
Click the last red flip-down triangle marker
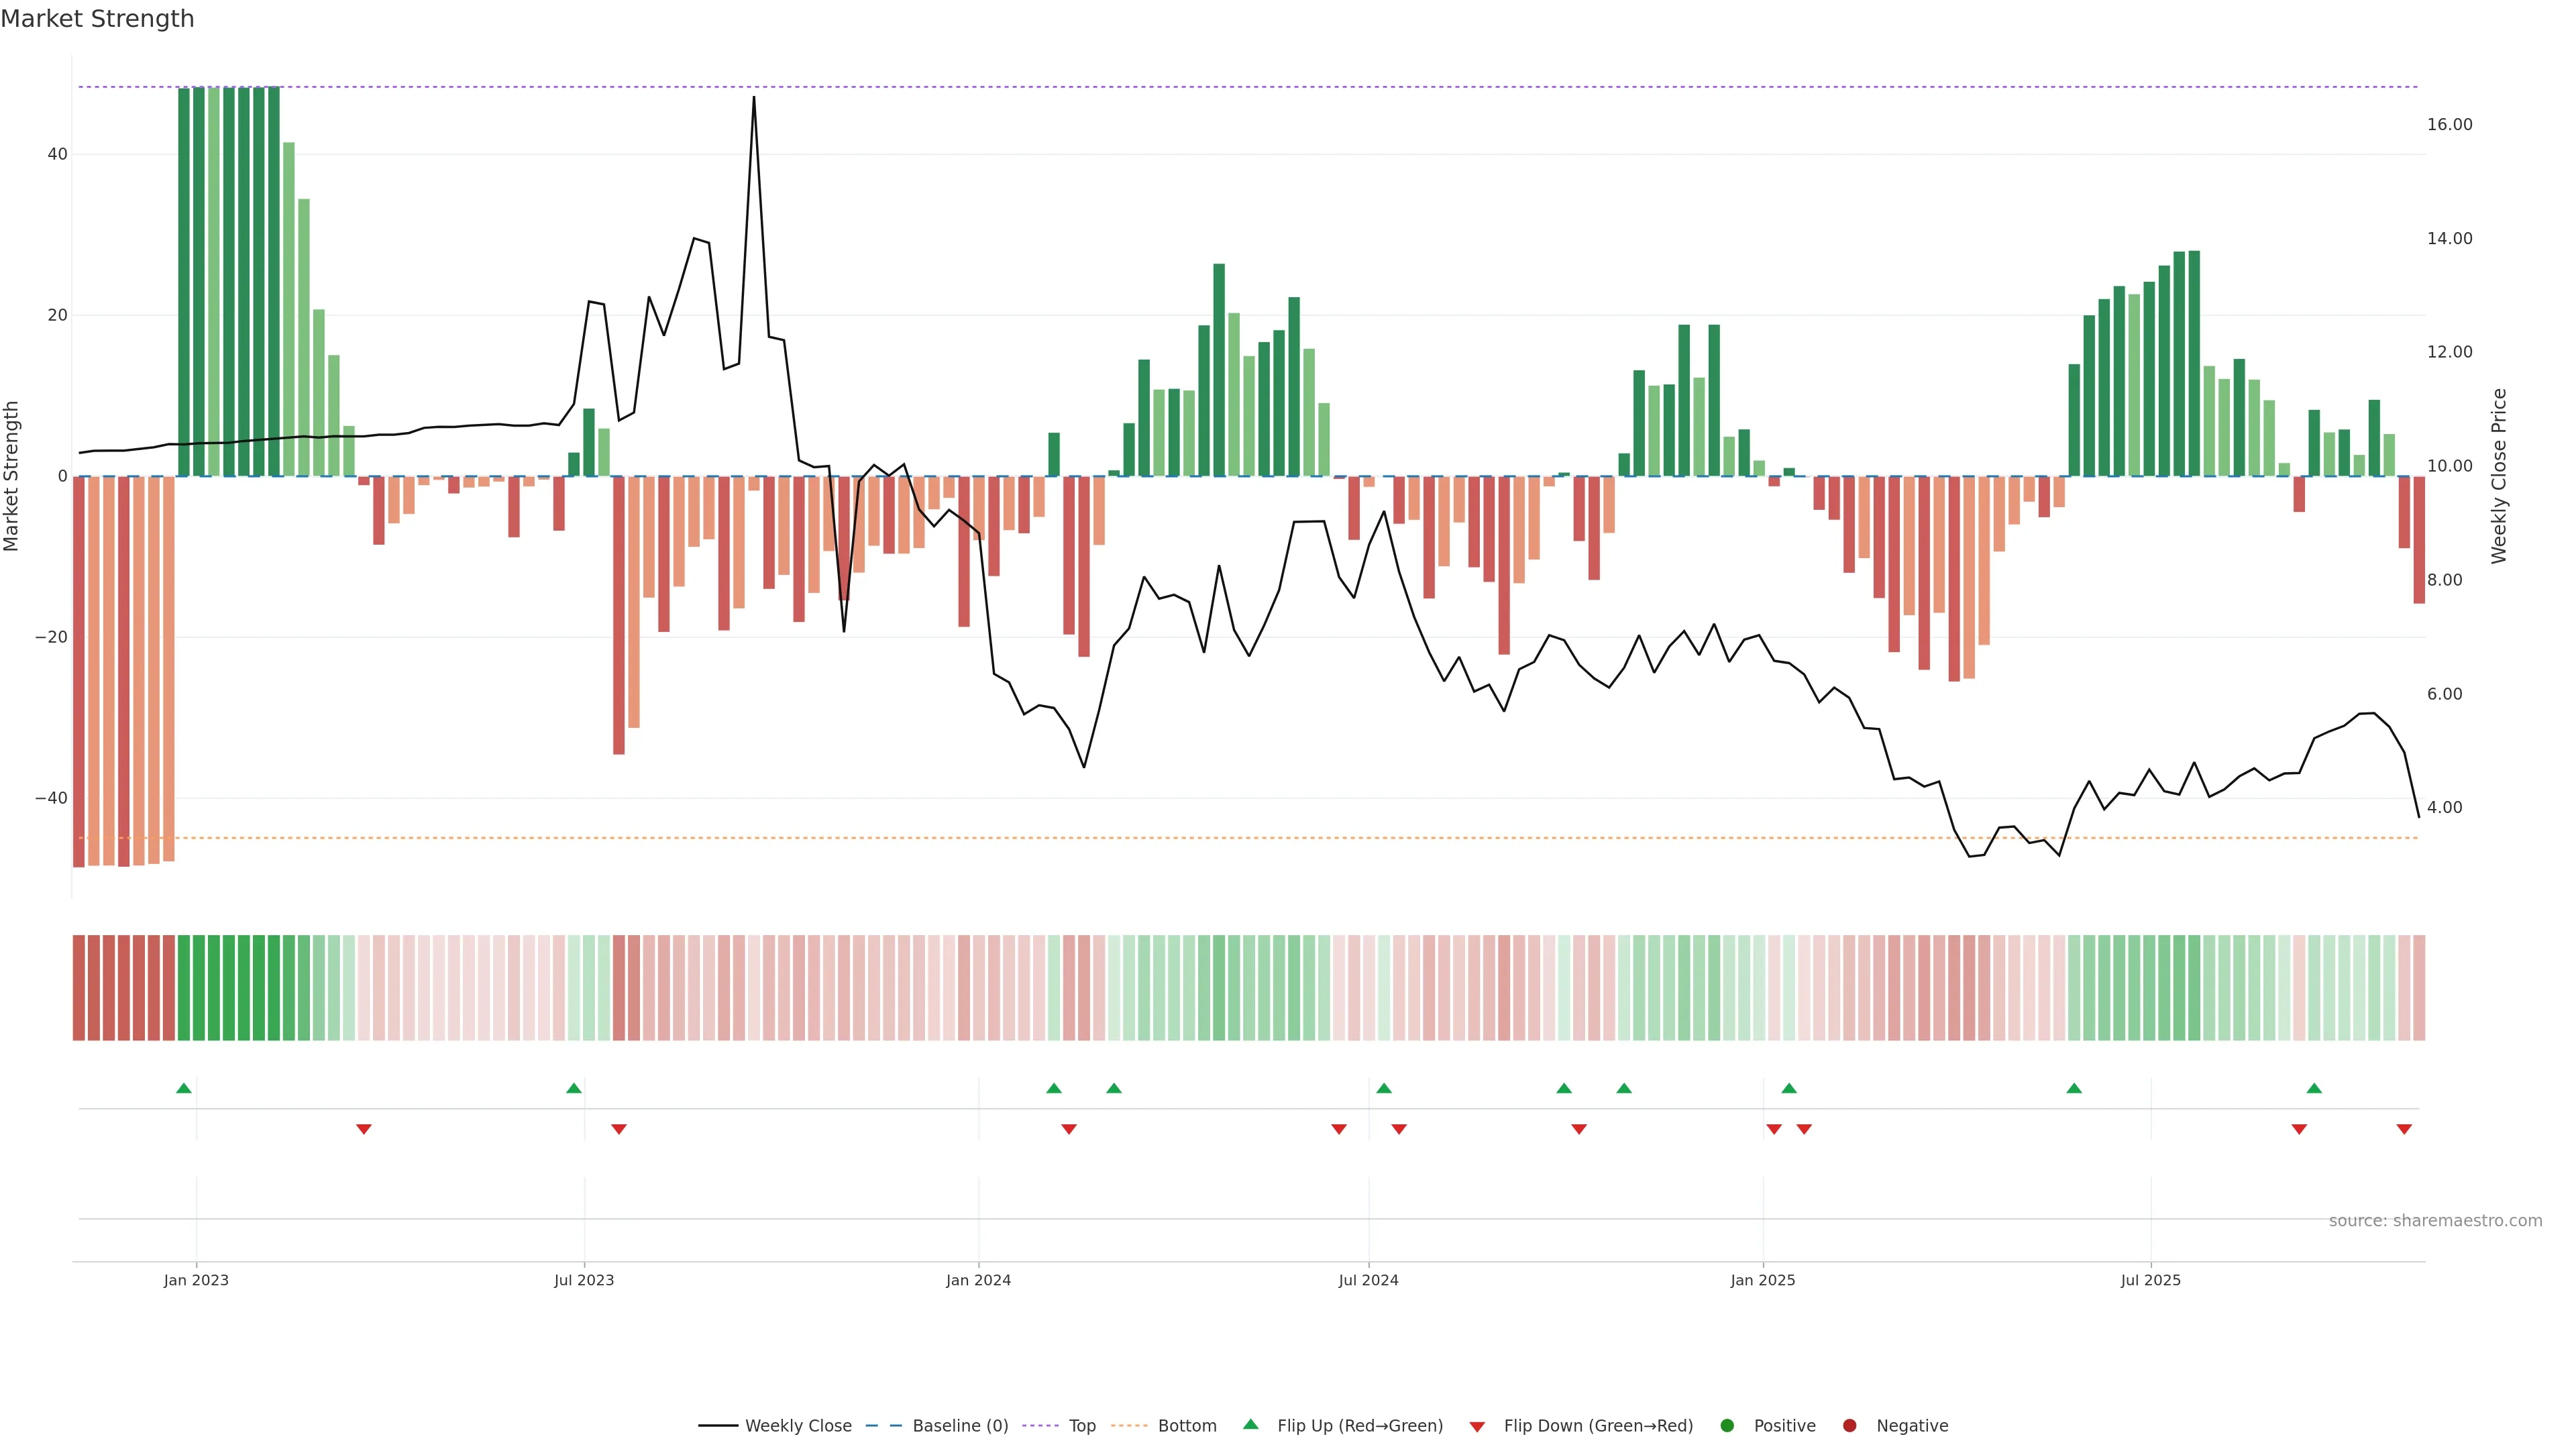tap(2404, 1129)
